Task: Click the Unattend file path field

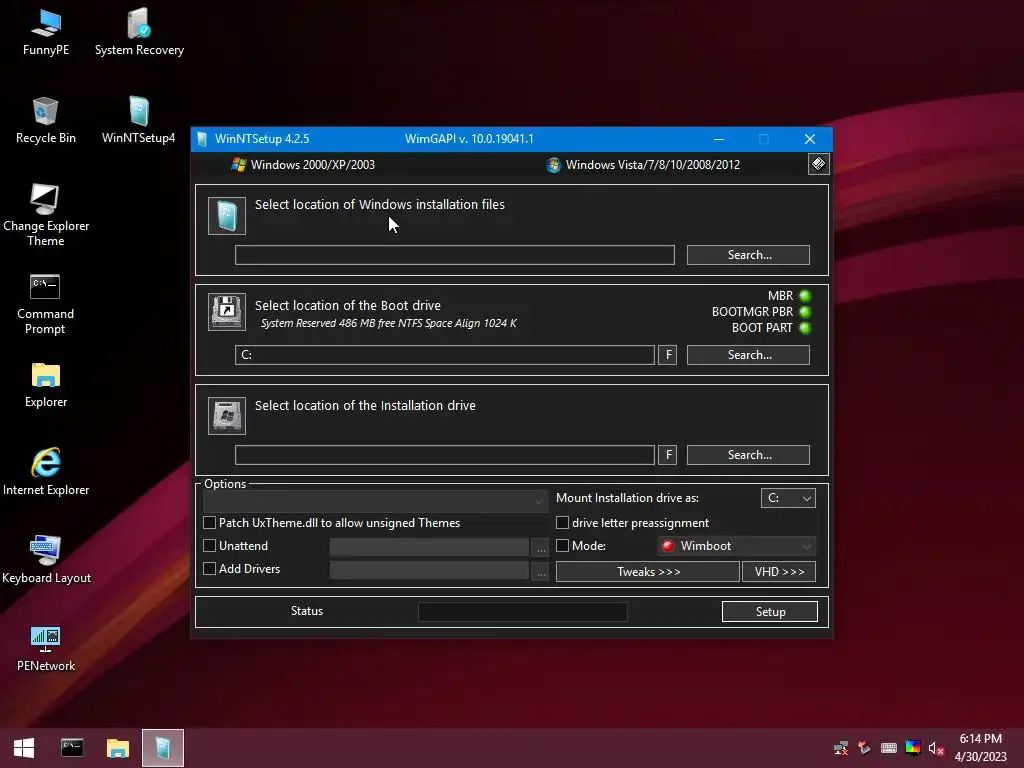Action: [429, 547]
